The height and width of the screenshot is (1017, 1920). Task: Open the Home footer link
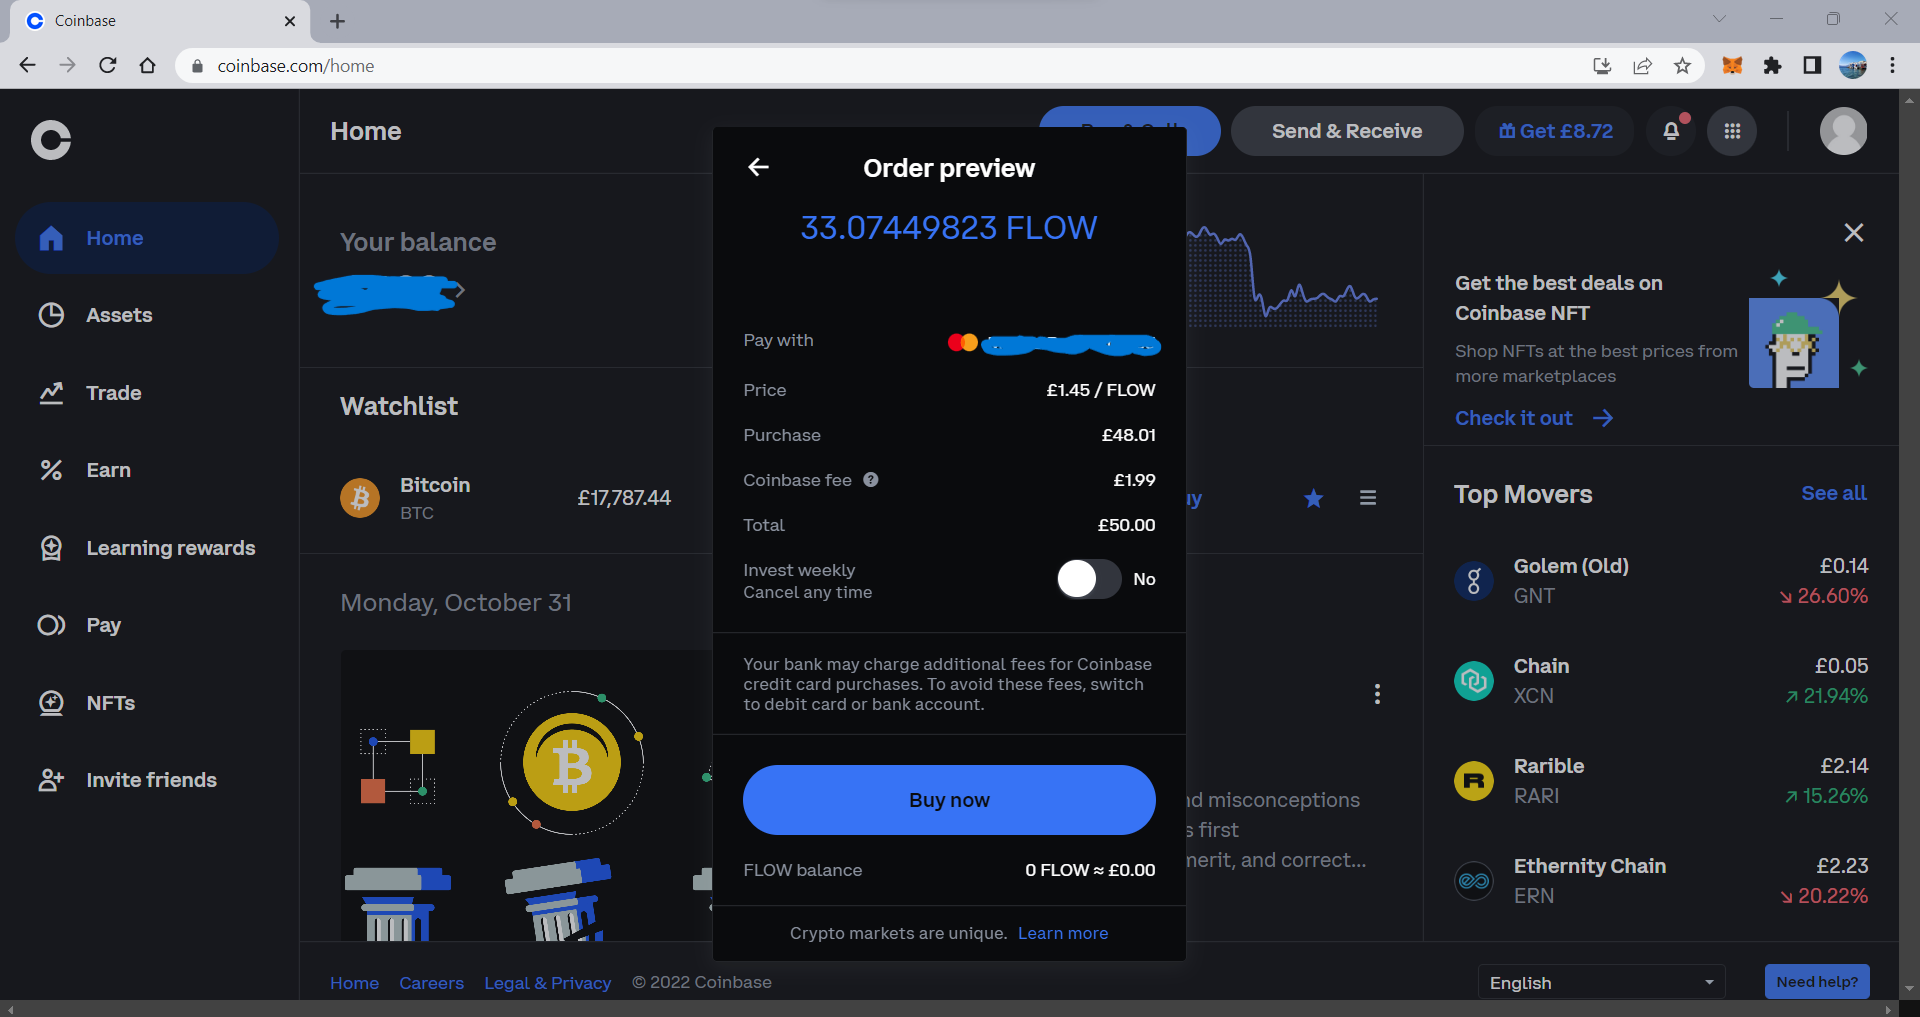click(x=355, y=983)
